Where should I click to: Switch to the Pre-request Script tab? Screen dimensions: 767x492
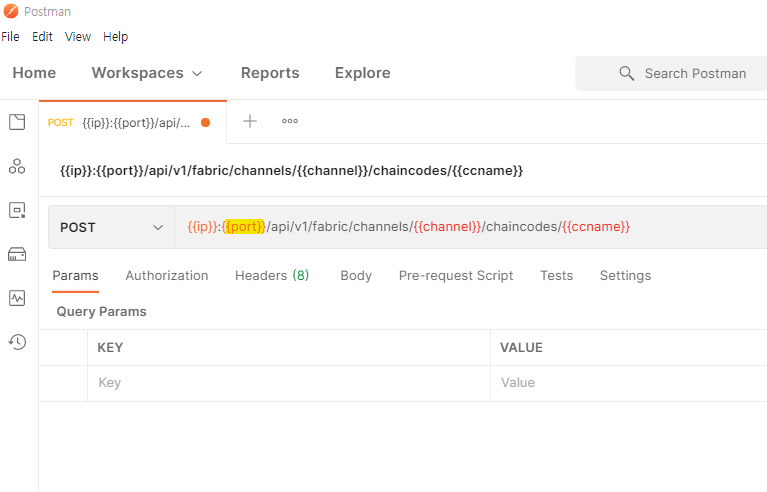click(456, 276)
